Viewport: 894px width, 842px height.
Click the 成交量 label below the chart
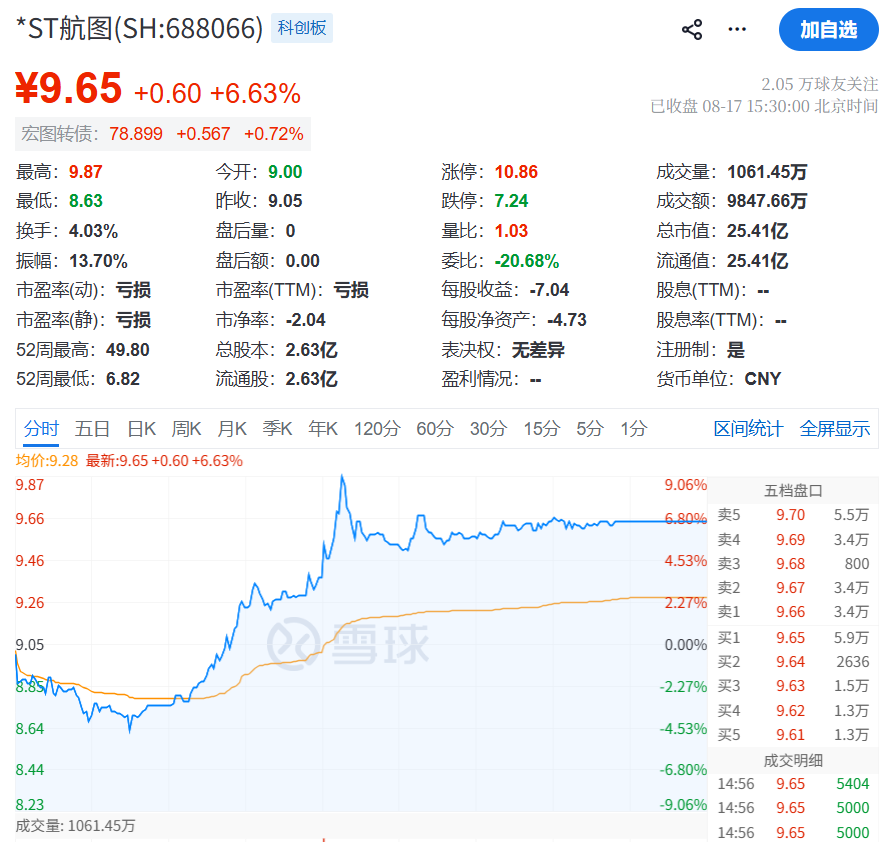tap(75, 825)
